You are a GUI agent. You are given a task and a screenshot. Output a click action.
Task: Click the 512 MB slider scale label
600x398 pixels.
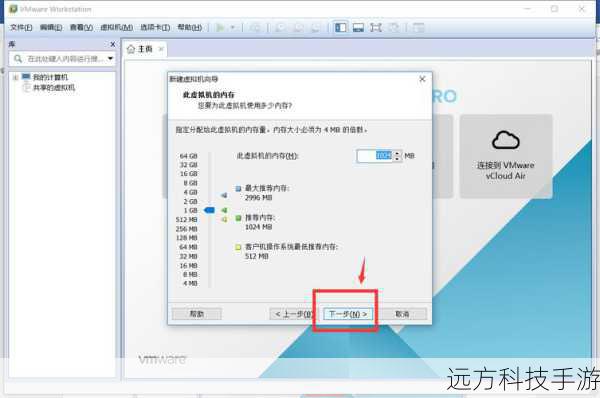tap(187, 219)
